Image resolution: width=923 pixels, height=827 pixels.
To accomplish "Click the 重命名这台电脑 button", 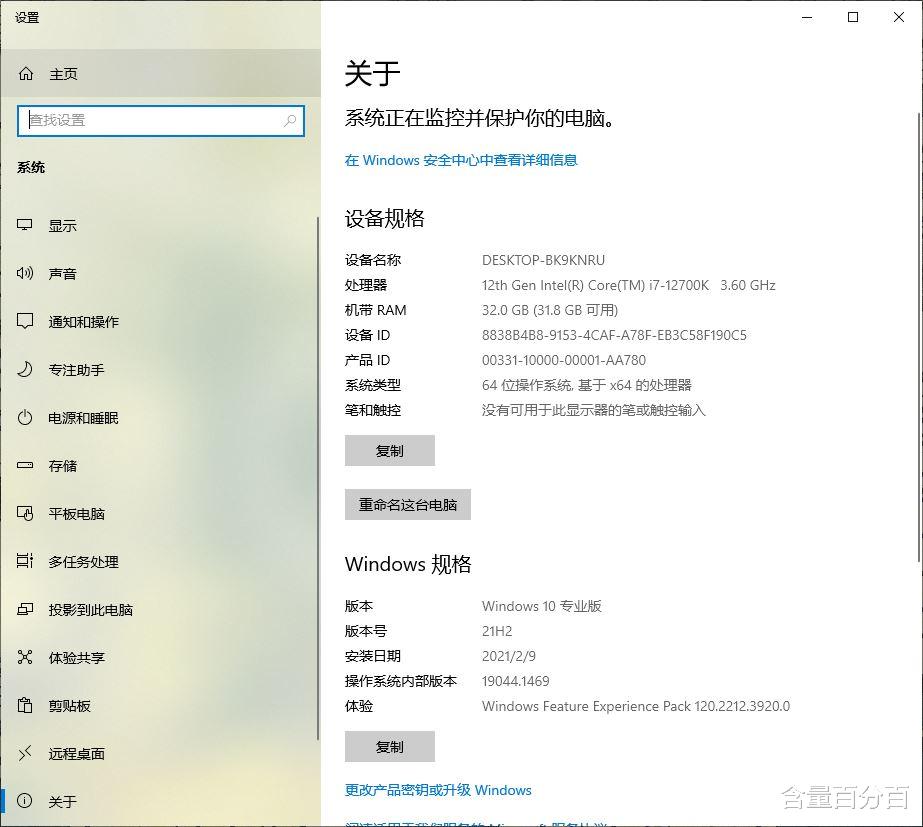I will [408, 504].
